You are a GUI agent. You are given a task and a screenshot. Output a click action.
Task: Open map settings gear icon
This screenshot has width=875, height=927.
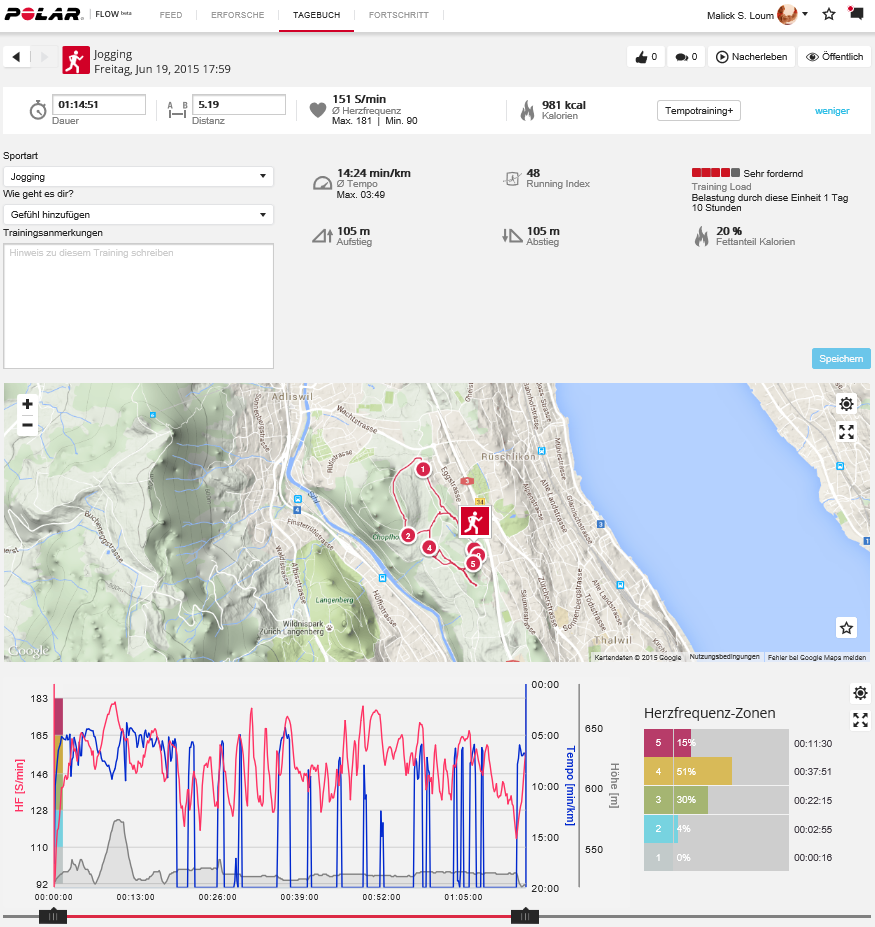coord(847,404)
